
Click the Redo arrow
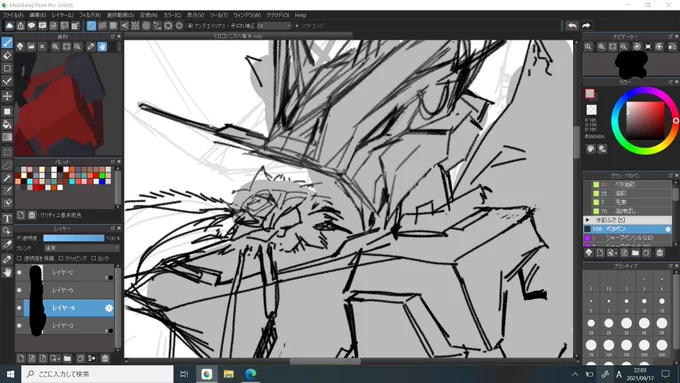[586, 26]
